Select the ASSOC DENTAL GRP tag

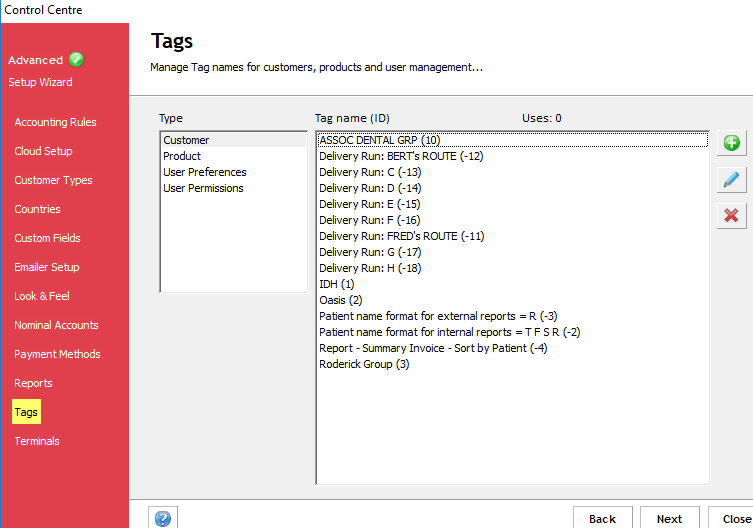pos(379,140)
